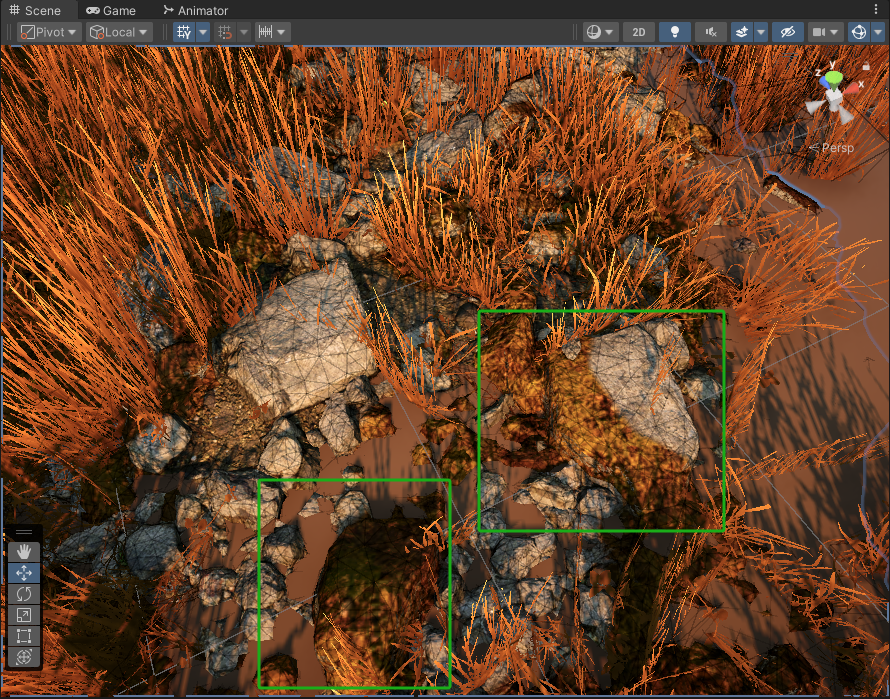
Task: Open the Local handle rotation dropdown
Action: 119,32
